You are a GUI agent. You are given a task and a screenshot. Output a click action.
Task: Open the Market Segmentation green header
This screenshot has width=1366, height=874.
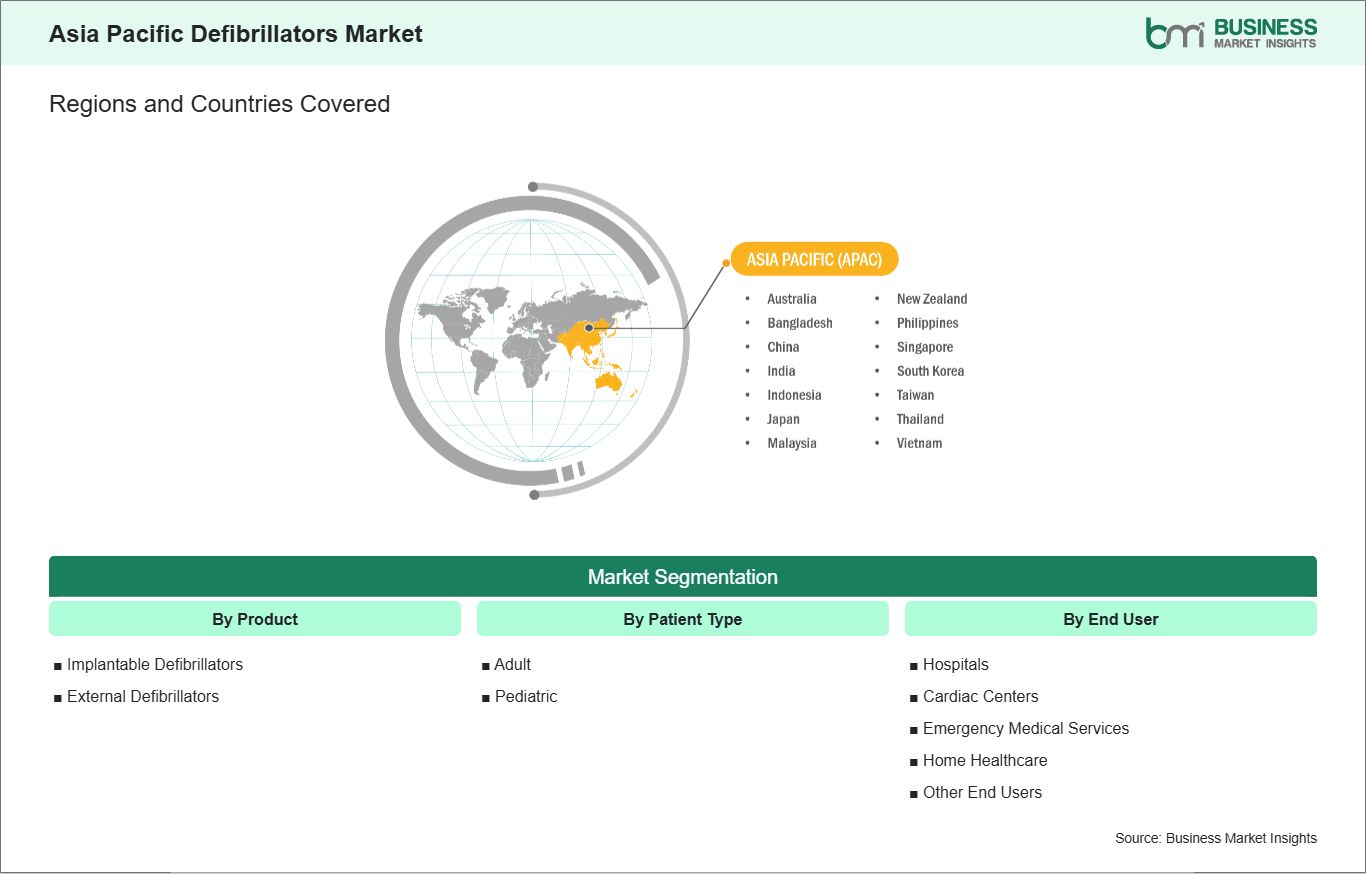683,577
